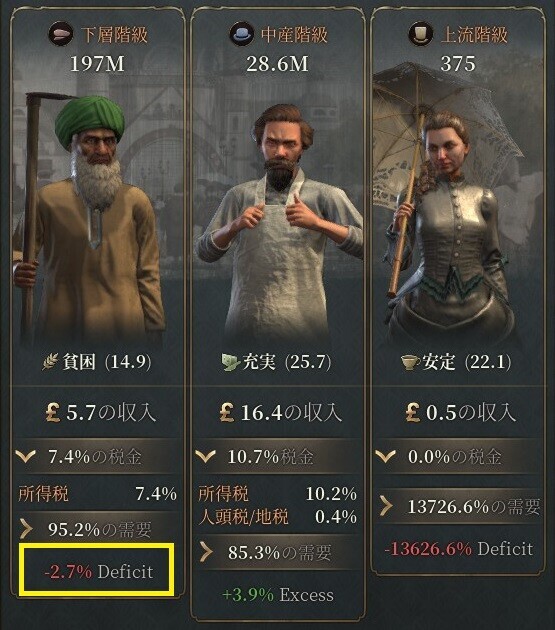Collapse the 10.7%税金 section
The height and width of the screenshot is (630, 555).
coord(278,456)
